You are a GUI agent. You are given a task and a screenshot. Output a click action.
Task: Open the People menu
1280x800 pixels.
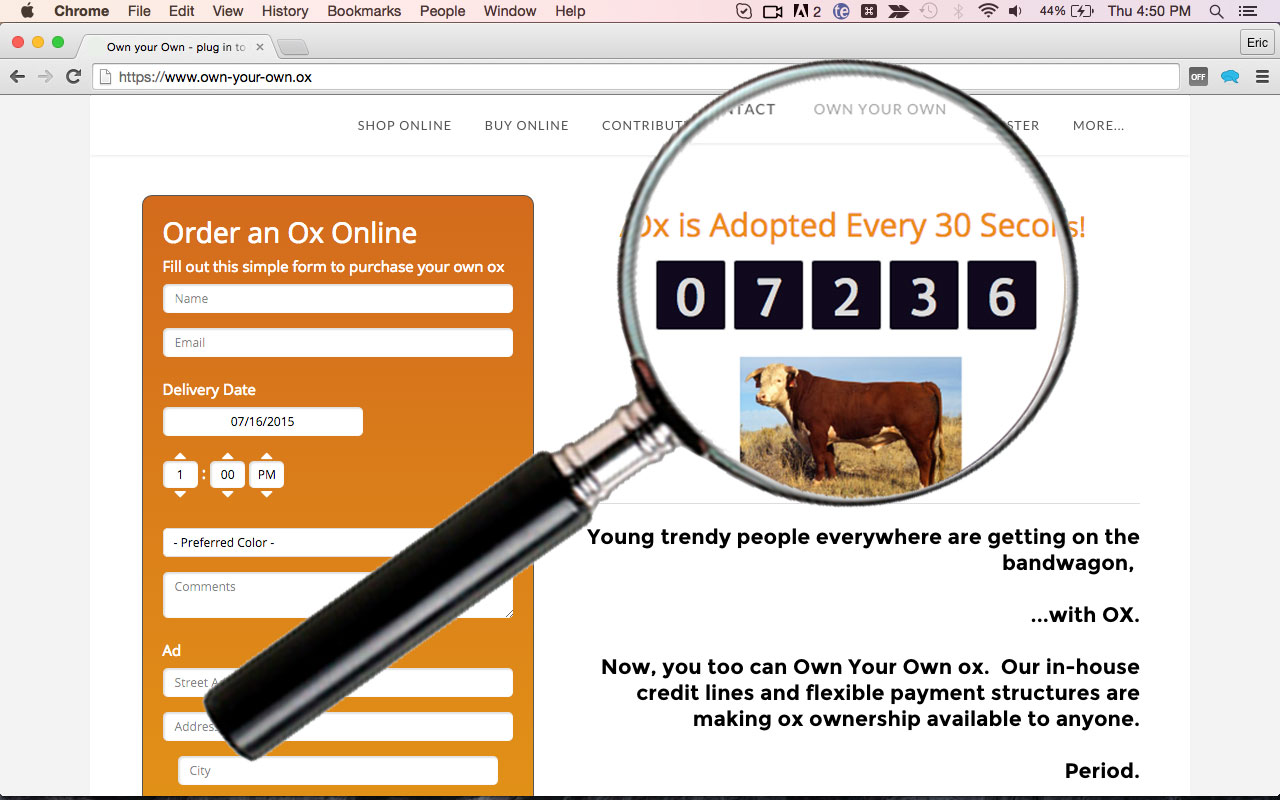coord(442,11)
